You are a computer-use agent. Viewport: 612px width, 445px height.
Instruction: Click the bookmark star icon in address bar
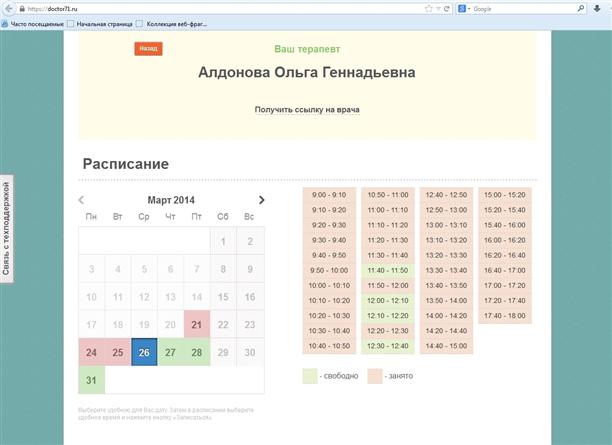(428, 8)
